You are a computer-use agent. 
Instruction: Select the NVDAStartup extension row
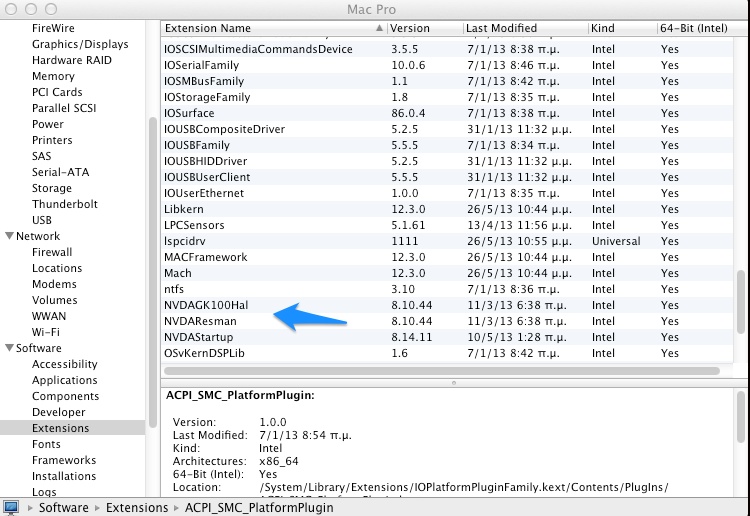[x=447, y=337]
